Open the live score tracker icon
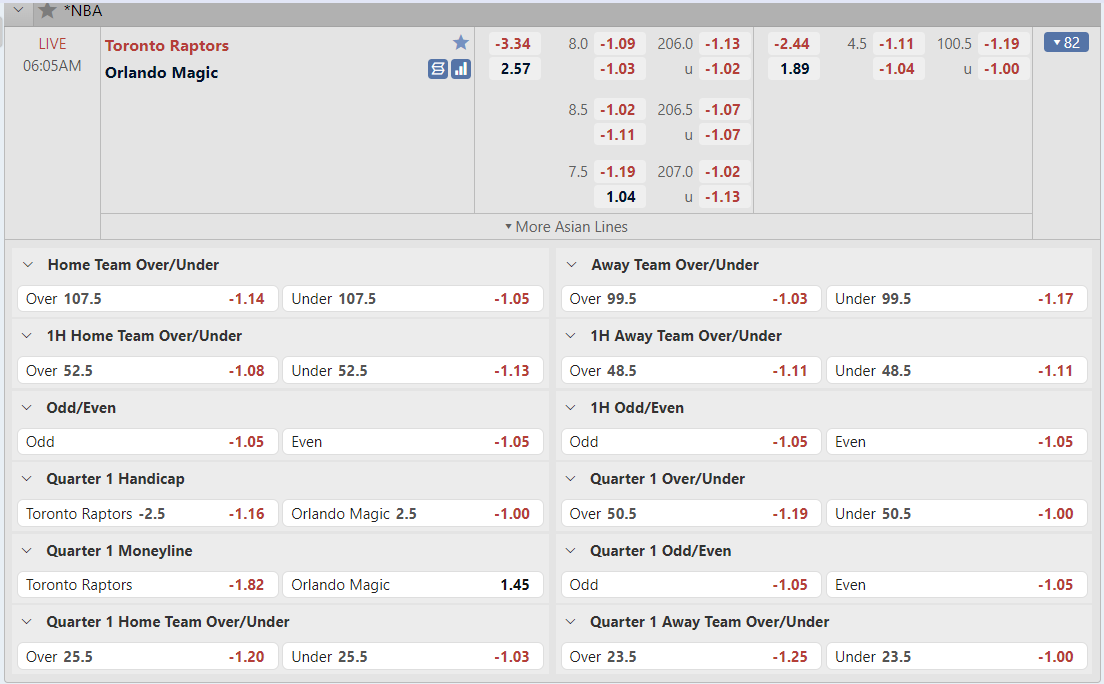 pyautogui.click(x=438, y=69)
